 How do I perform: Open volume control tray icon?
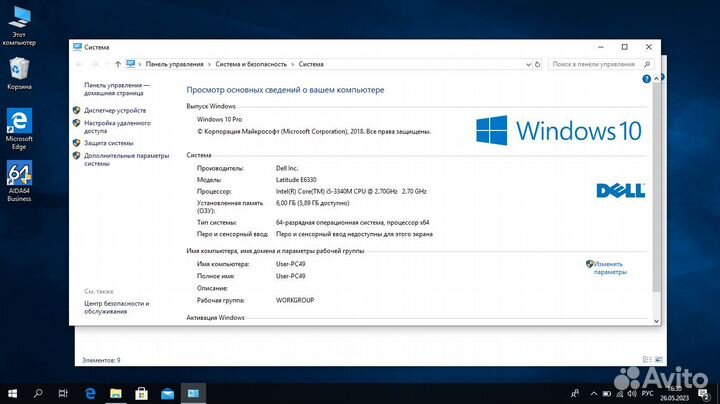point(632,393)
